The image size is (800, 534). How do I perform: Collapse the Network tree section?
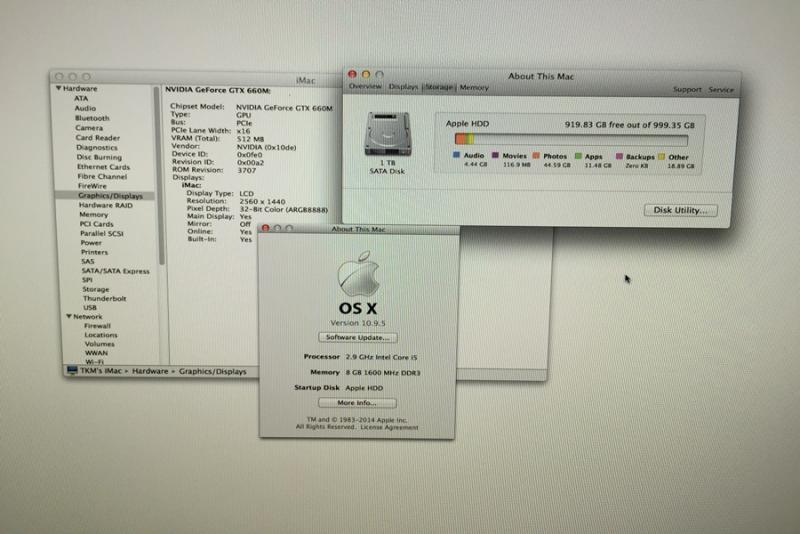tap(68, 316)
